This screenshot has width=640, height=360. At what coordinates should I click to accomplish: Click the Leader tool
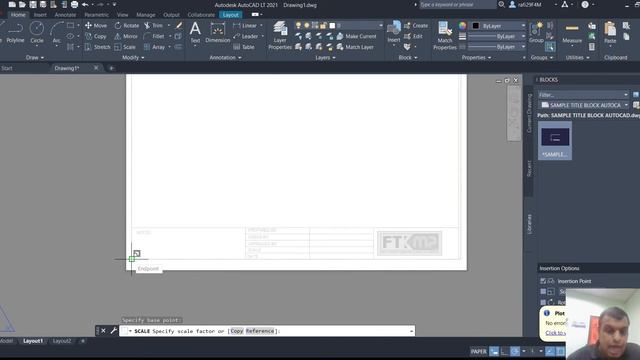coord(246,36)
